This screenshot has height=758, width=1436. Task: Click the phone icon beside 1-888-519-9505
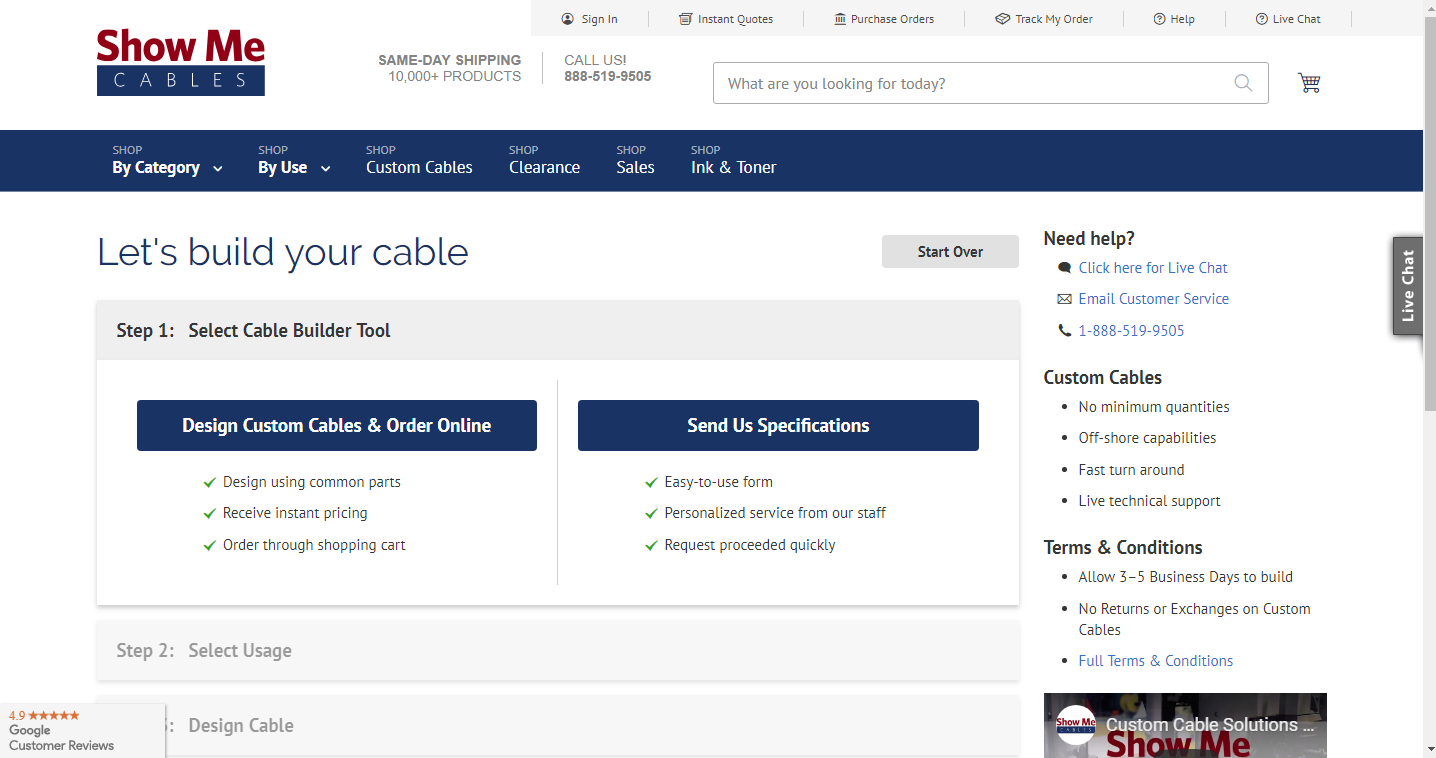click(x=1064, y=330)
